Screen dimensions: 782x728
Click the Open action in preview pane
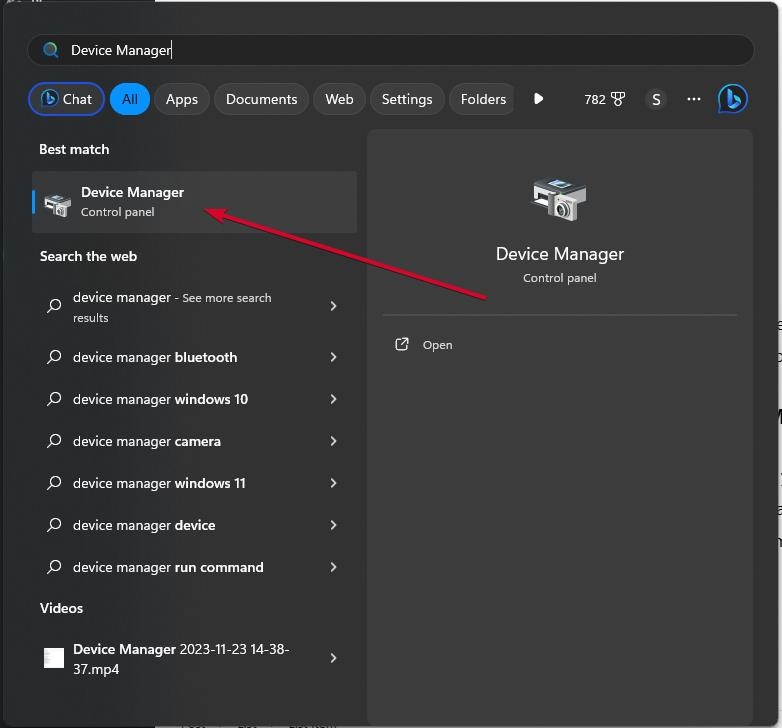click(x=437, y=345)
